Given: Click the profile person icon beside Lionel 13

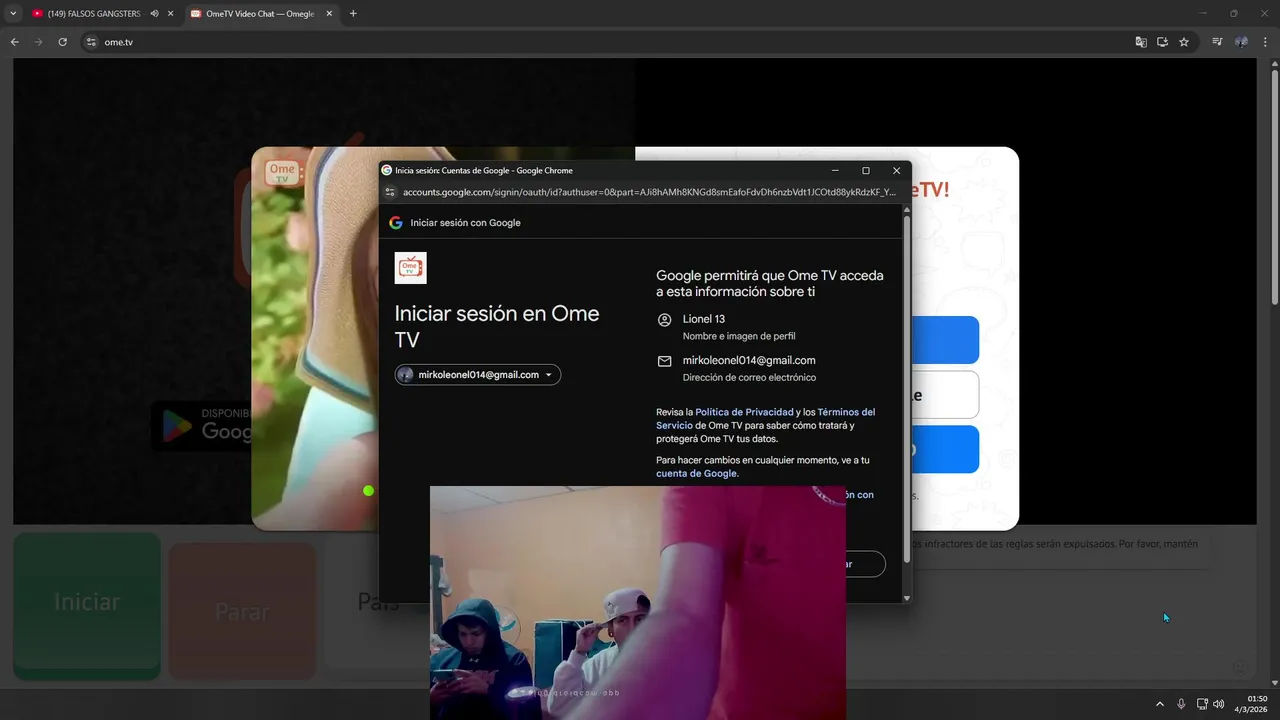Looking at the screenshot, I should [x=665, y=320].
